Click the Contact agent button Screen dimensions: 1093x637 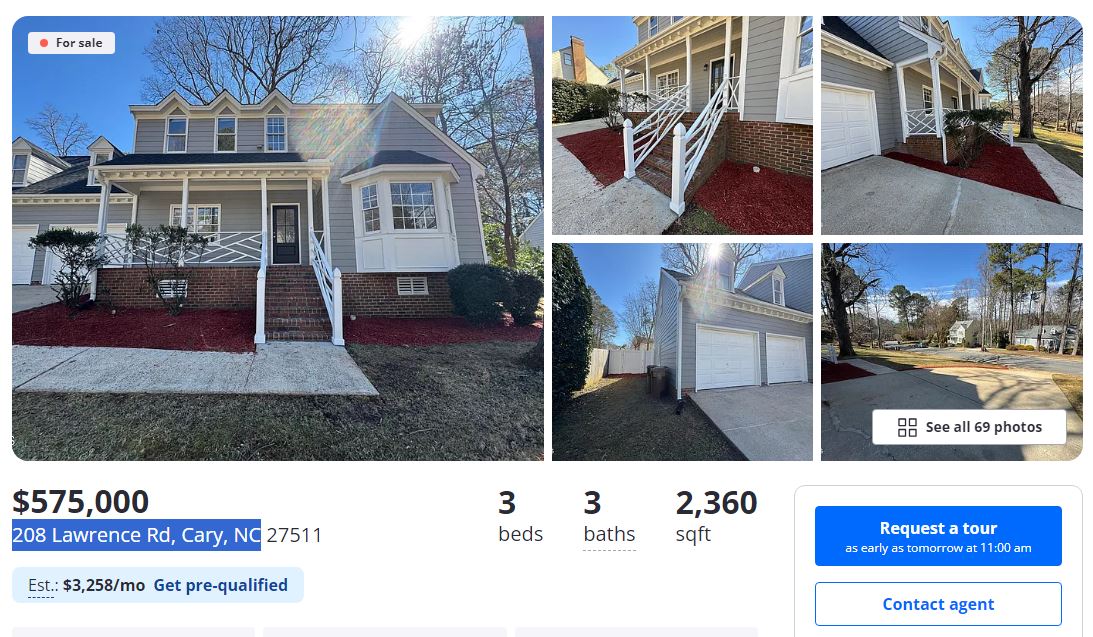(x=938, y=604)
